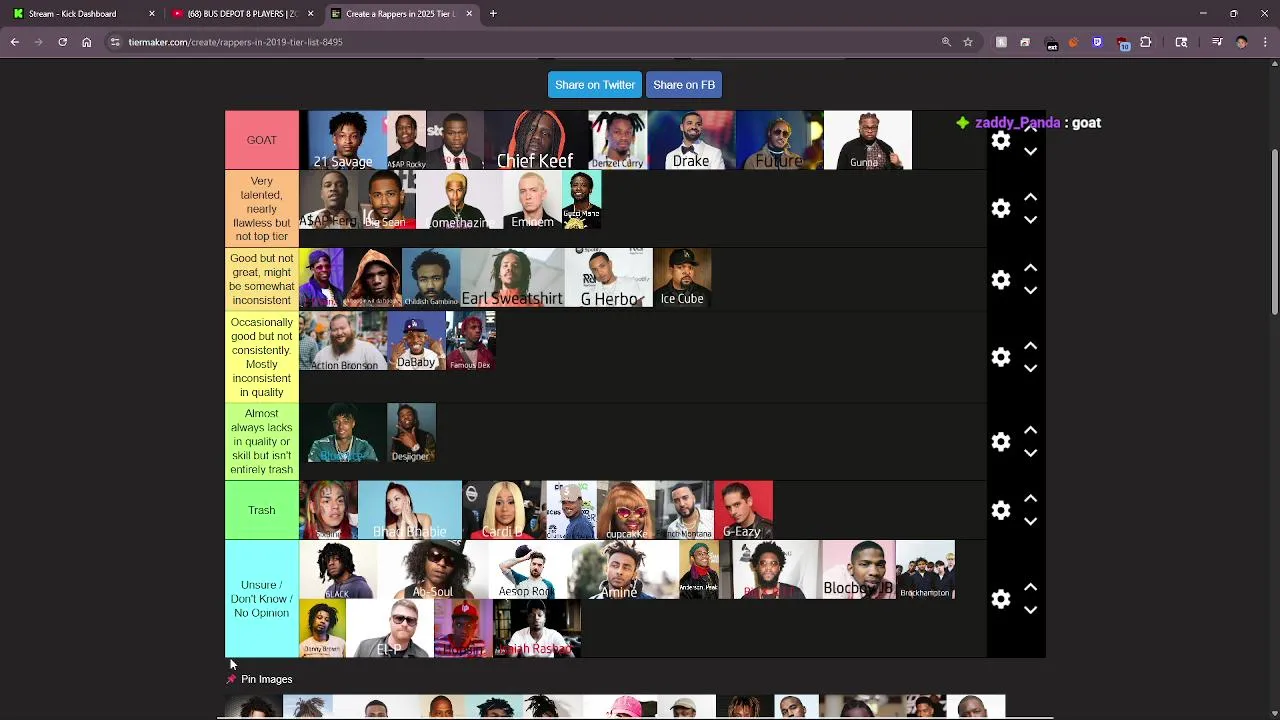The width and height of the screenshot is (1280, 720).
Task: Select the Desiigner thumbnail
Action: pyautogui.click(x=410, y=433)
